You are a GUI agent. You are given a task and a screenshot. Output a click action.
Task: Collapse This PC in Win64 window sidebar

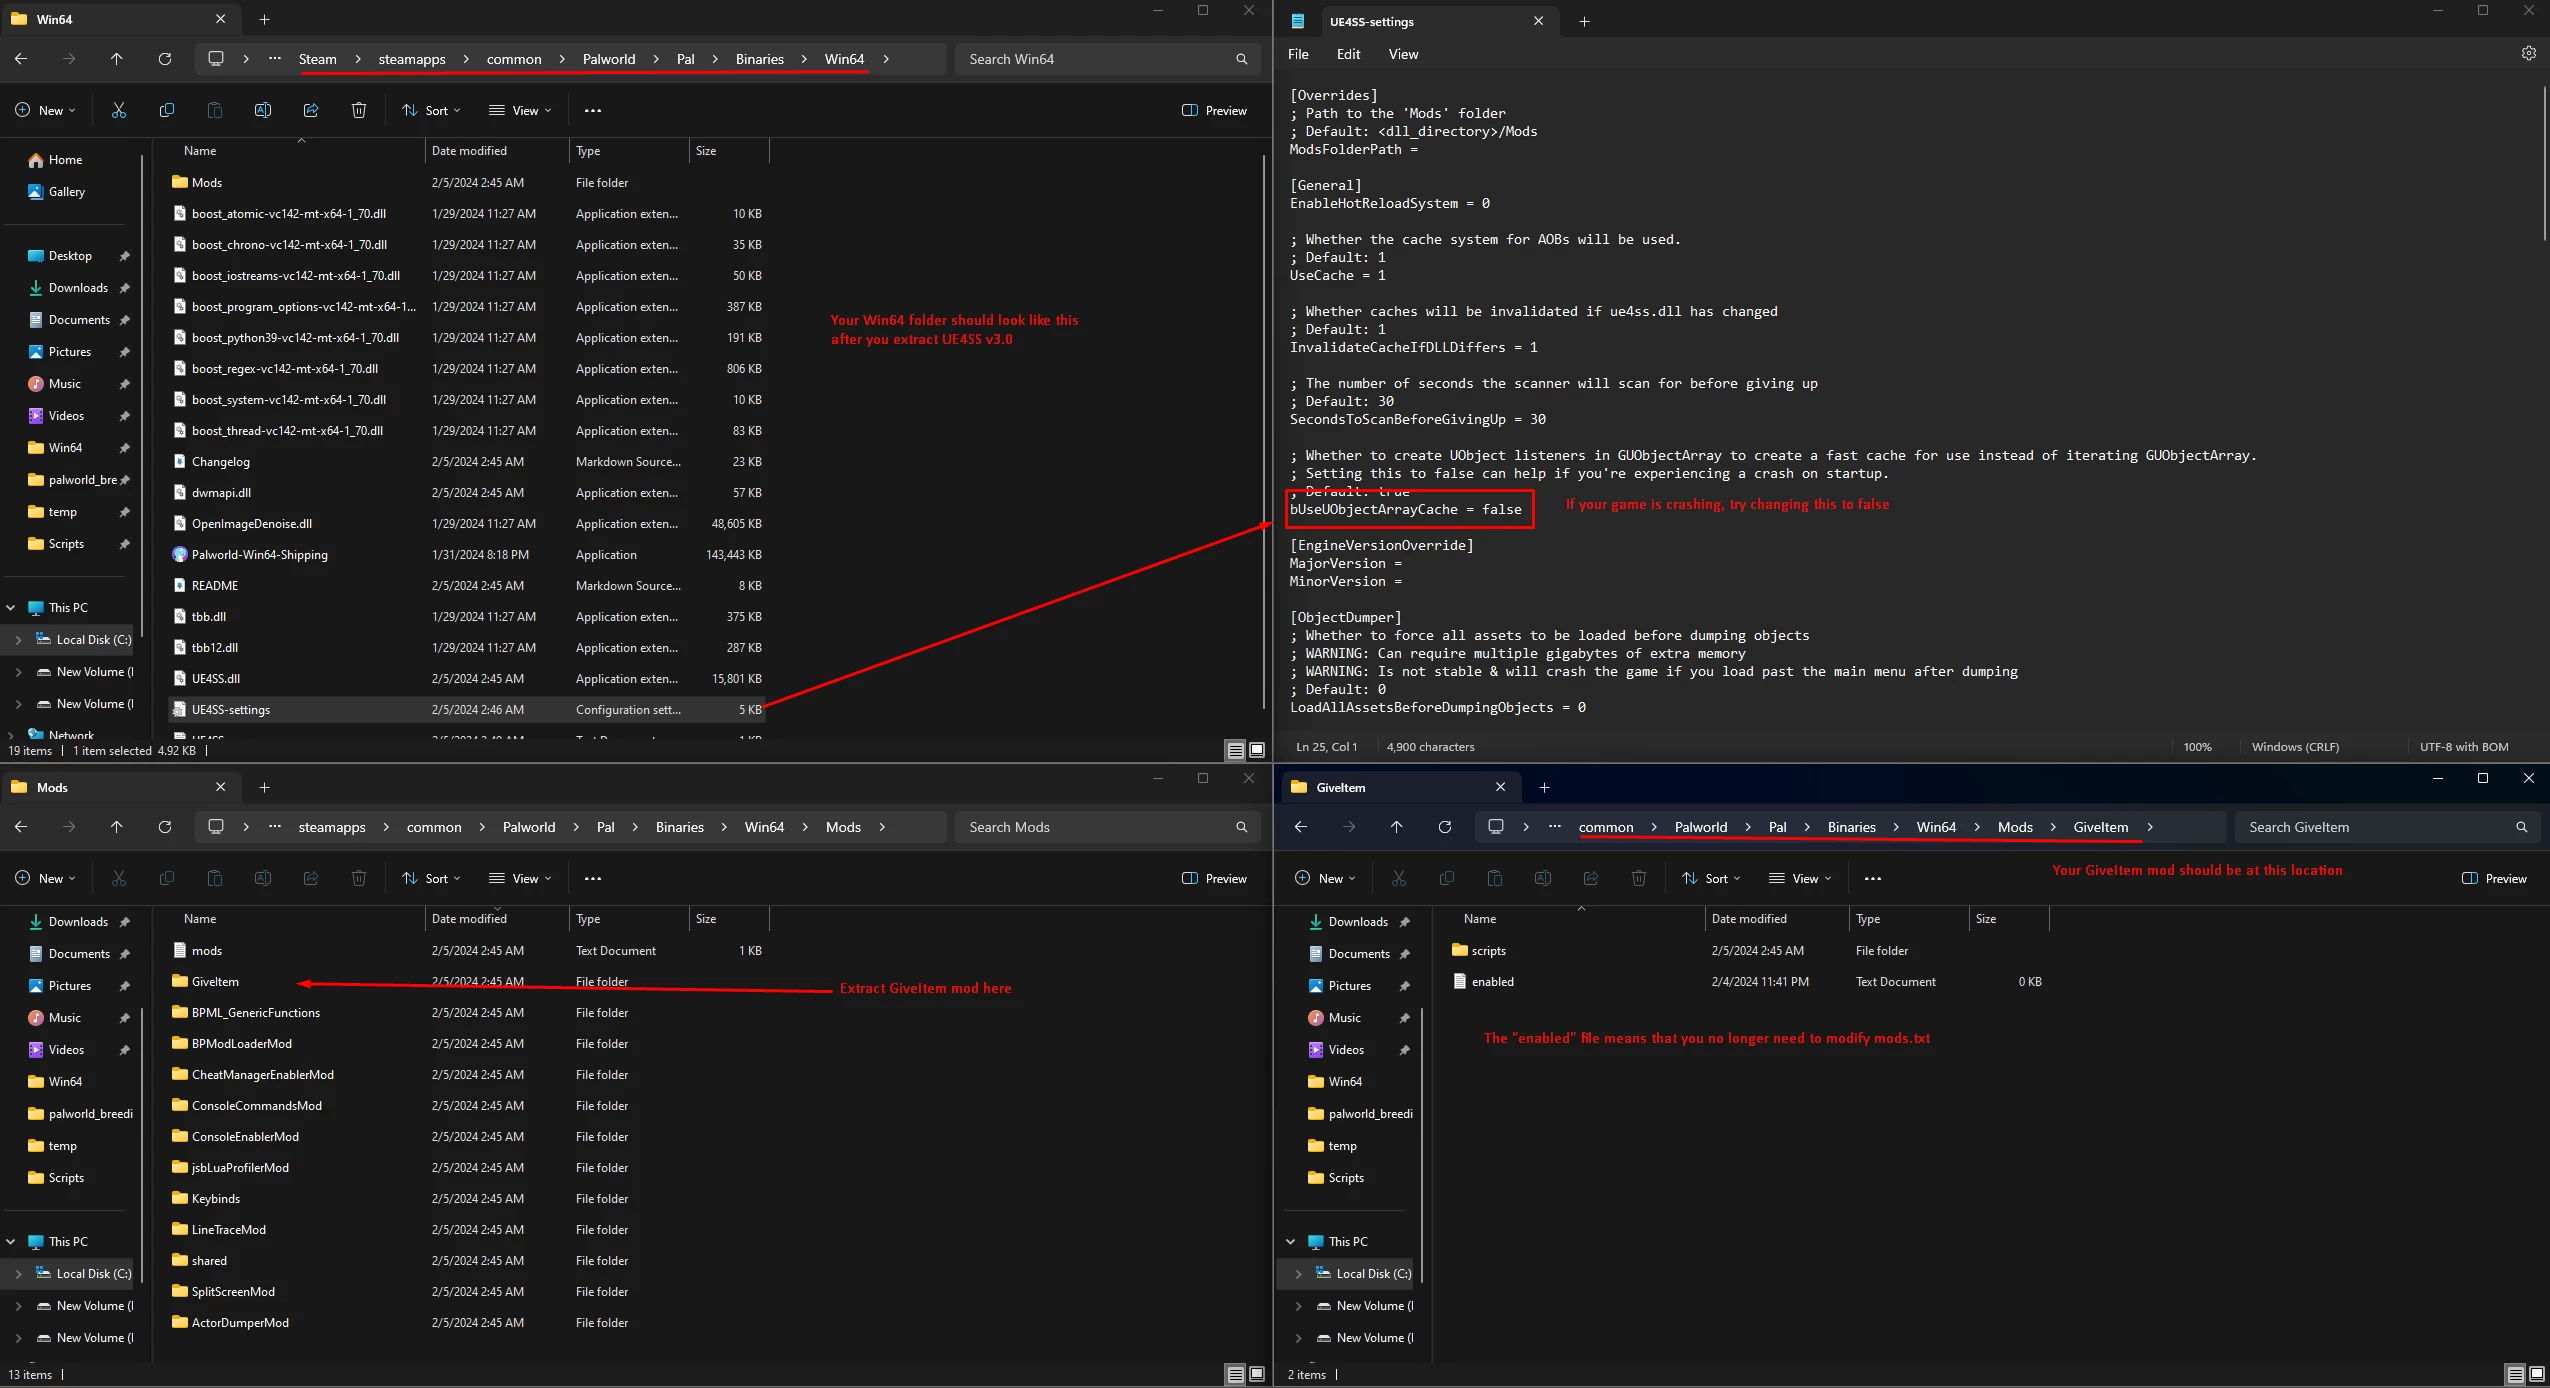tap(11, 608)
